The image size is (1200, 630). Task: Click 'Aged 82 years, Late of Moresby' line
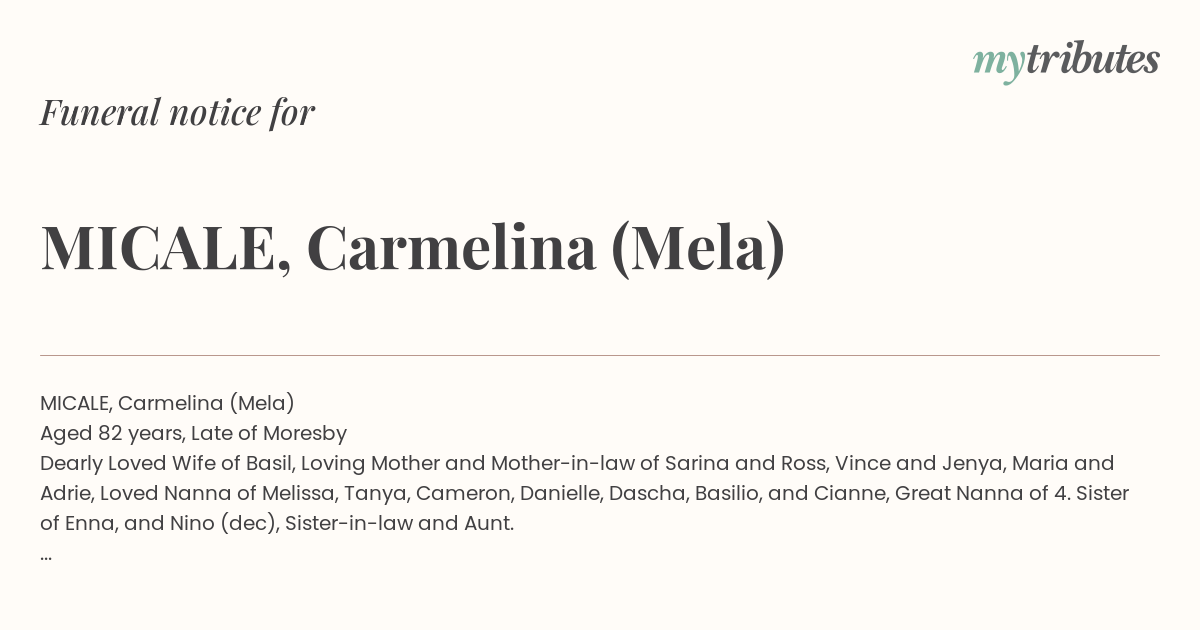[193, 433]
